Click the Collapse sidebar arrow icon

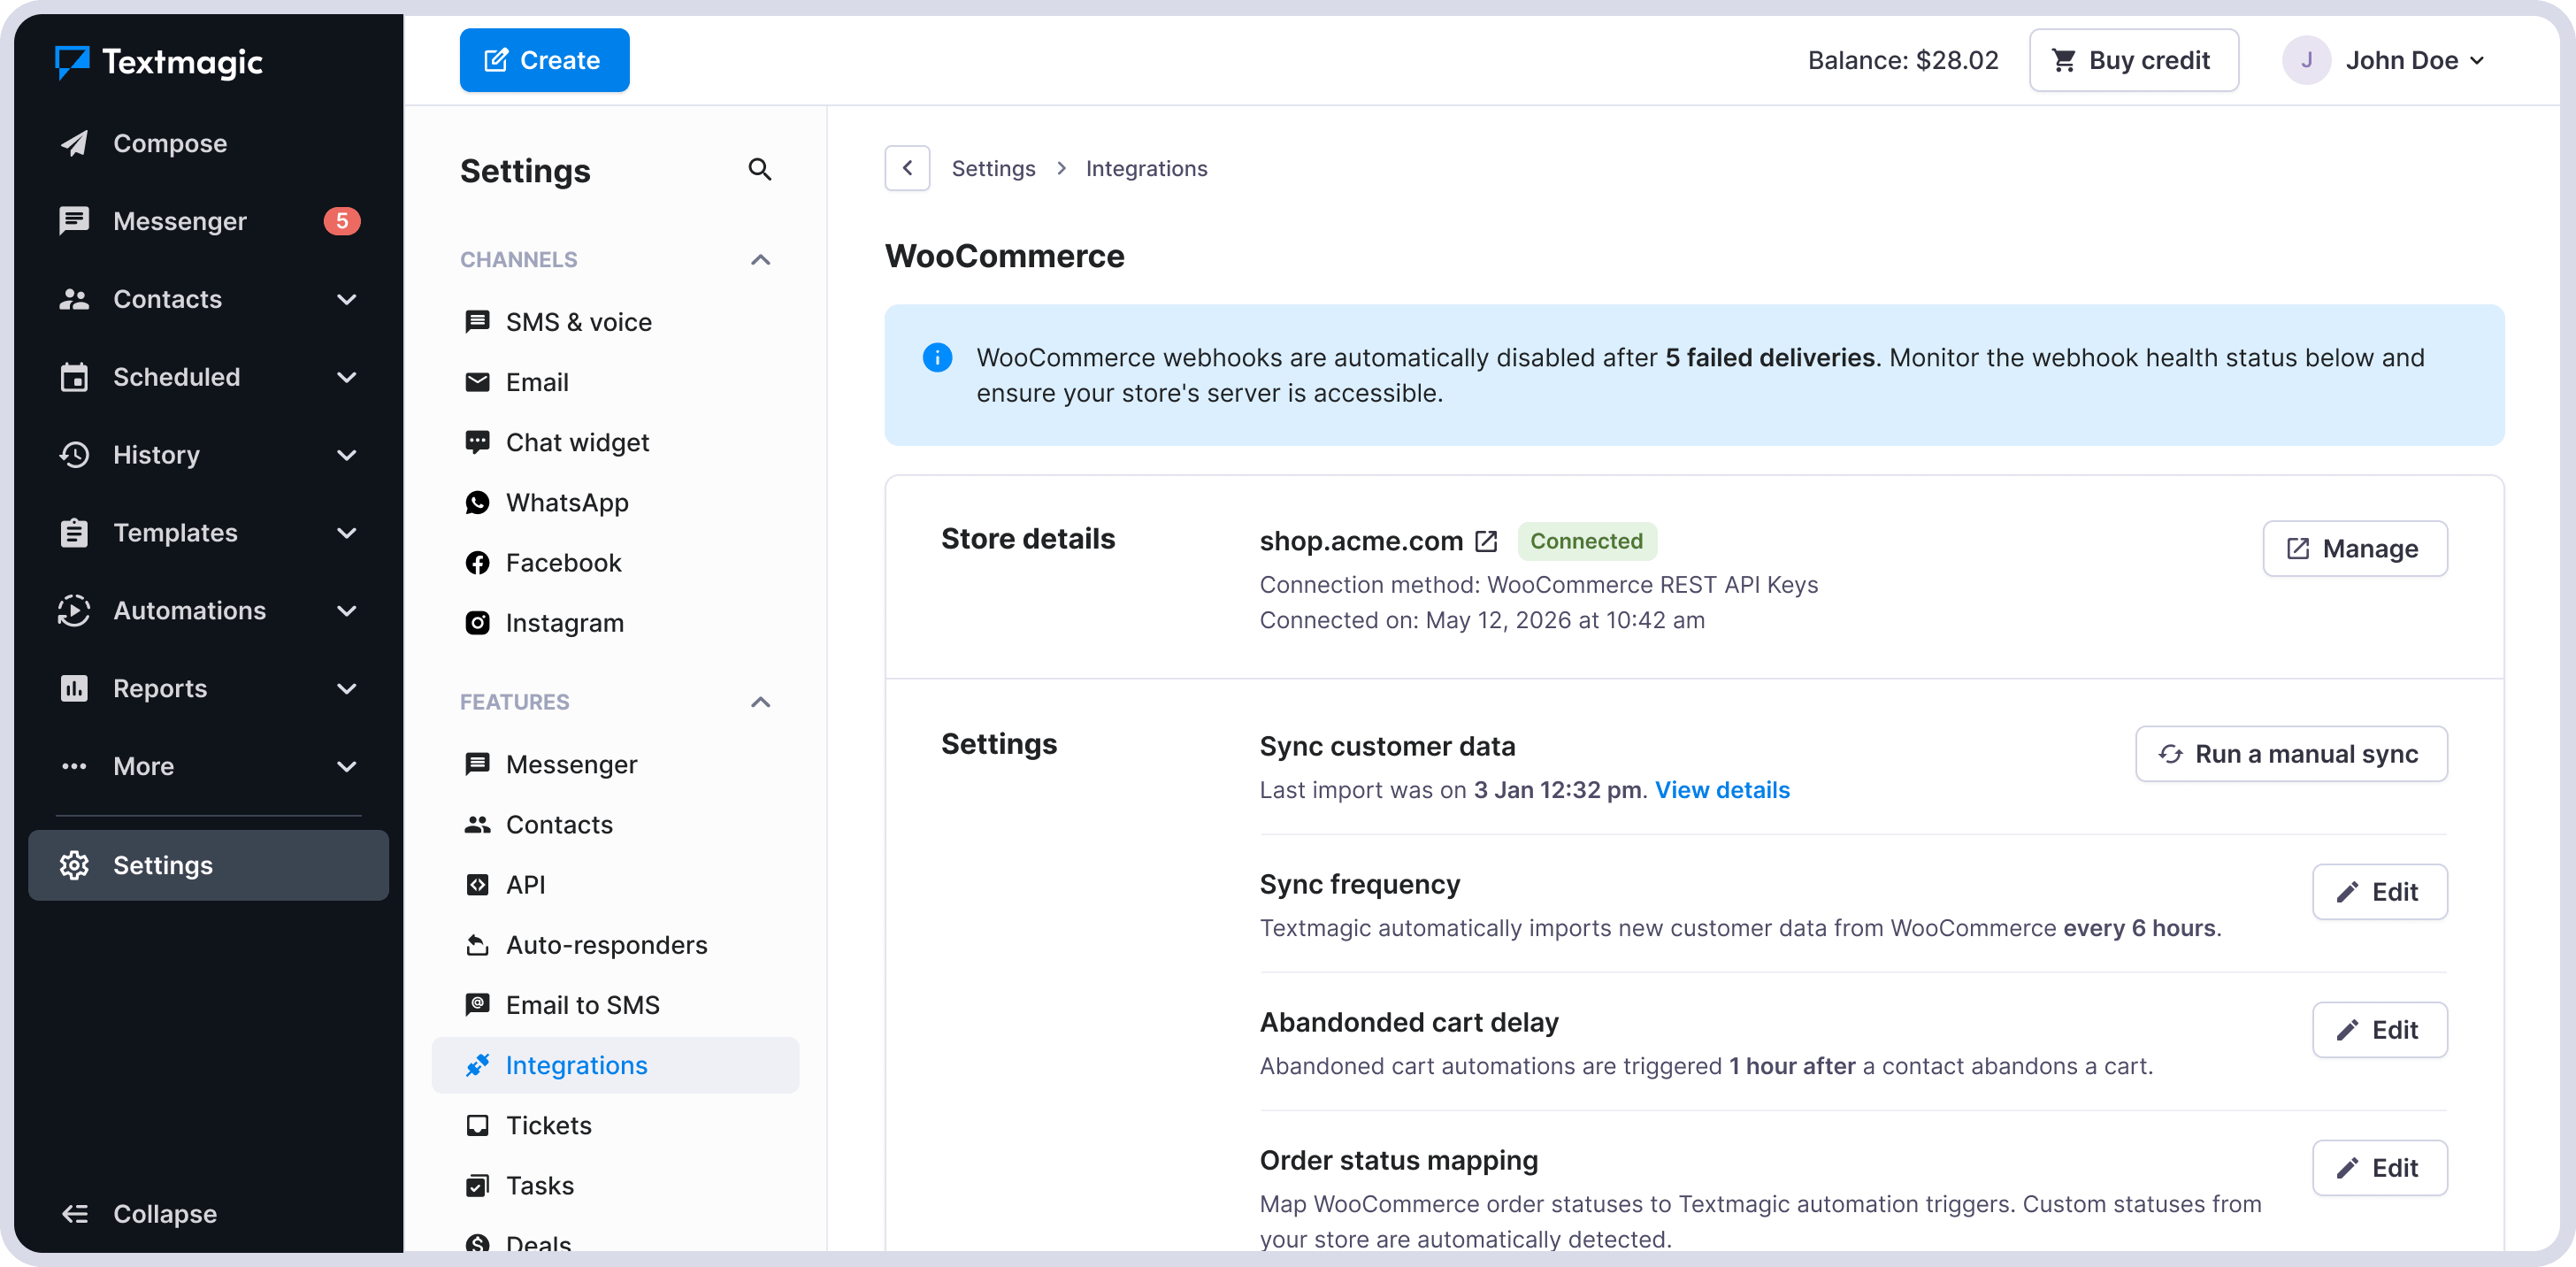(75, 1213)
